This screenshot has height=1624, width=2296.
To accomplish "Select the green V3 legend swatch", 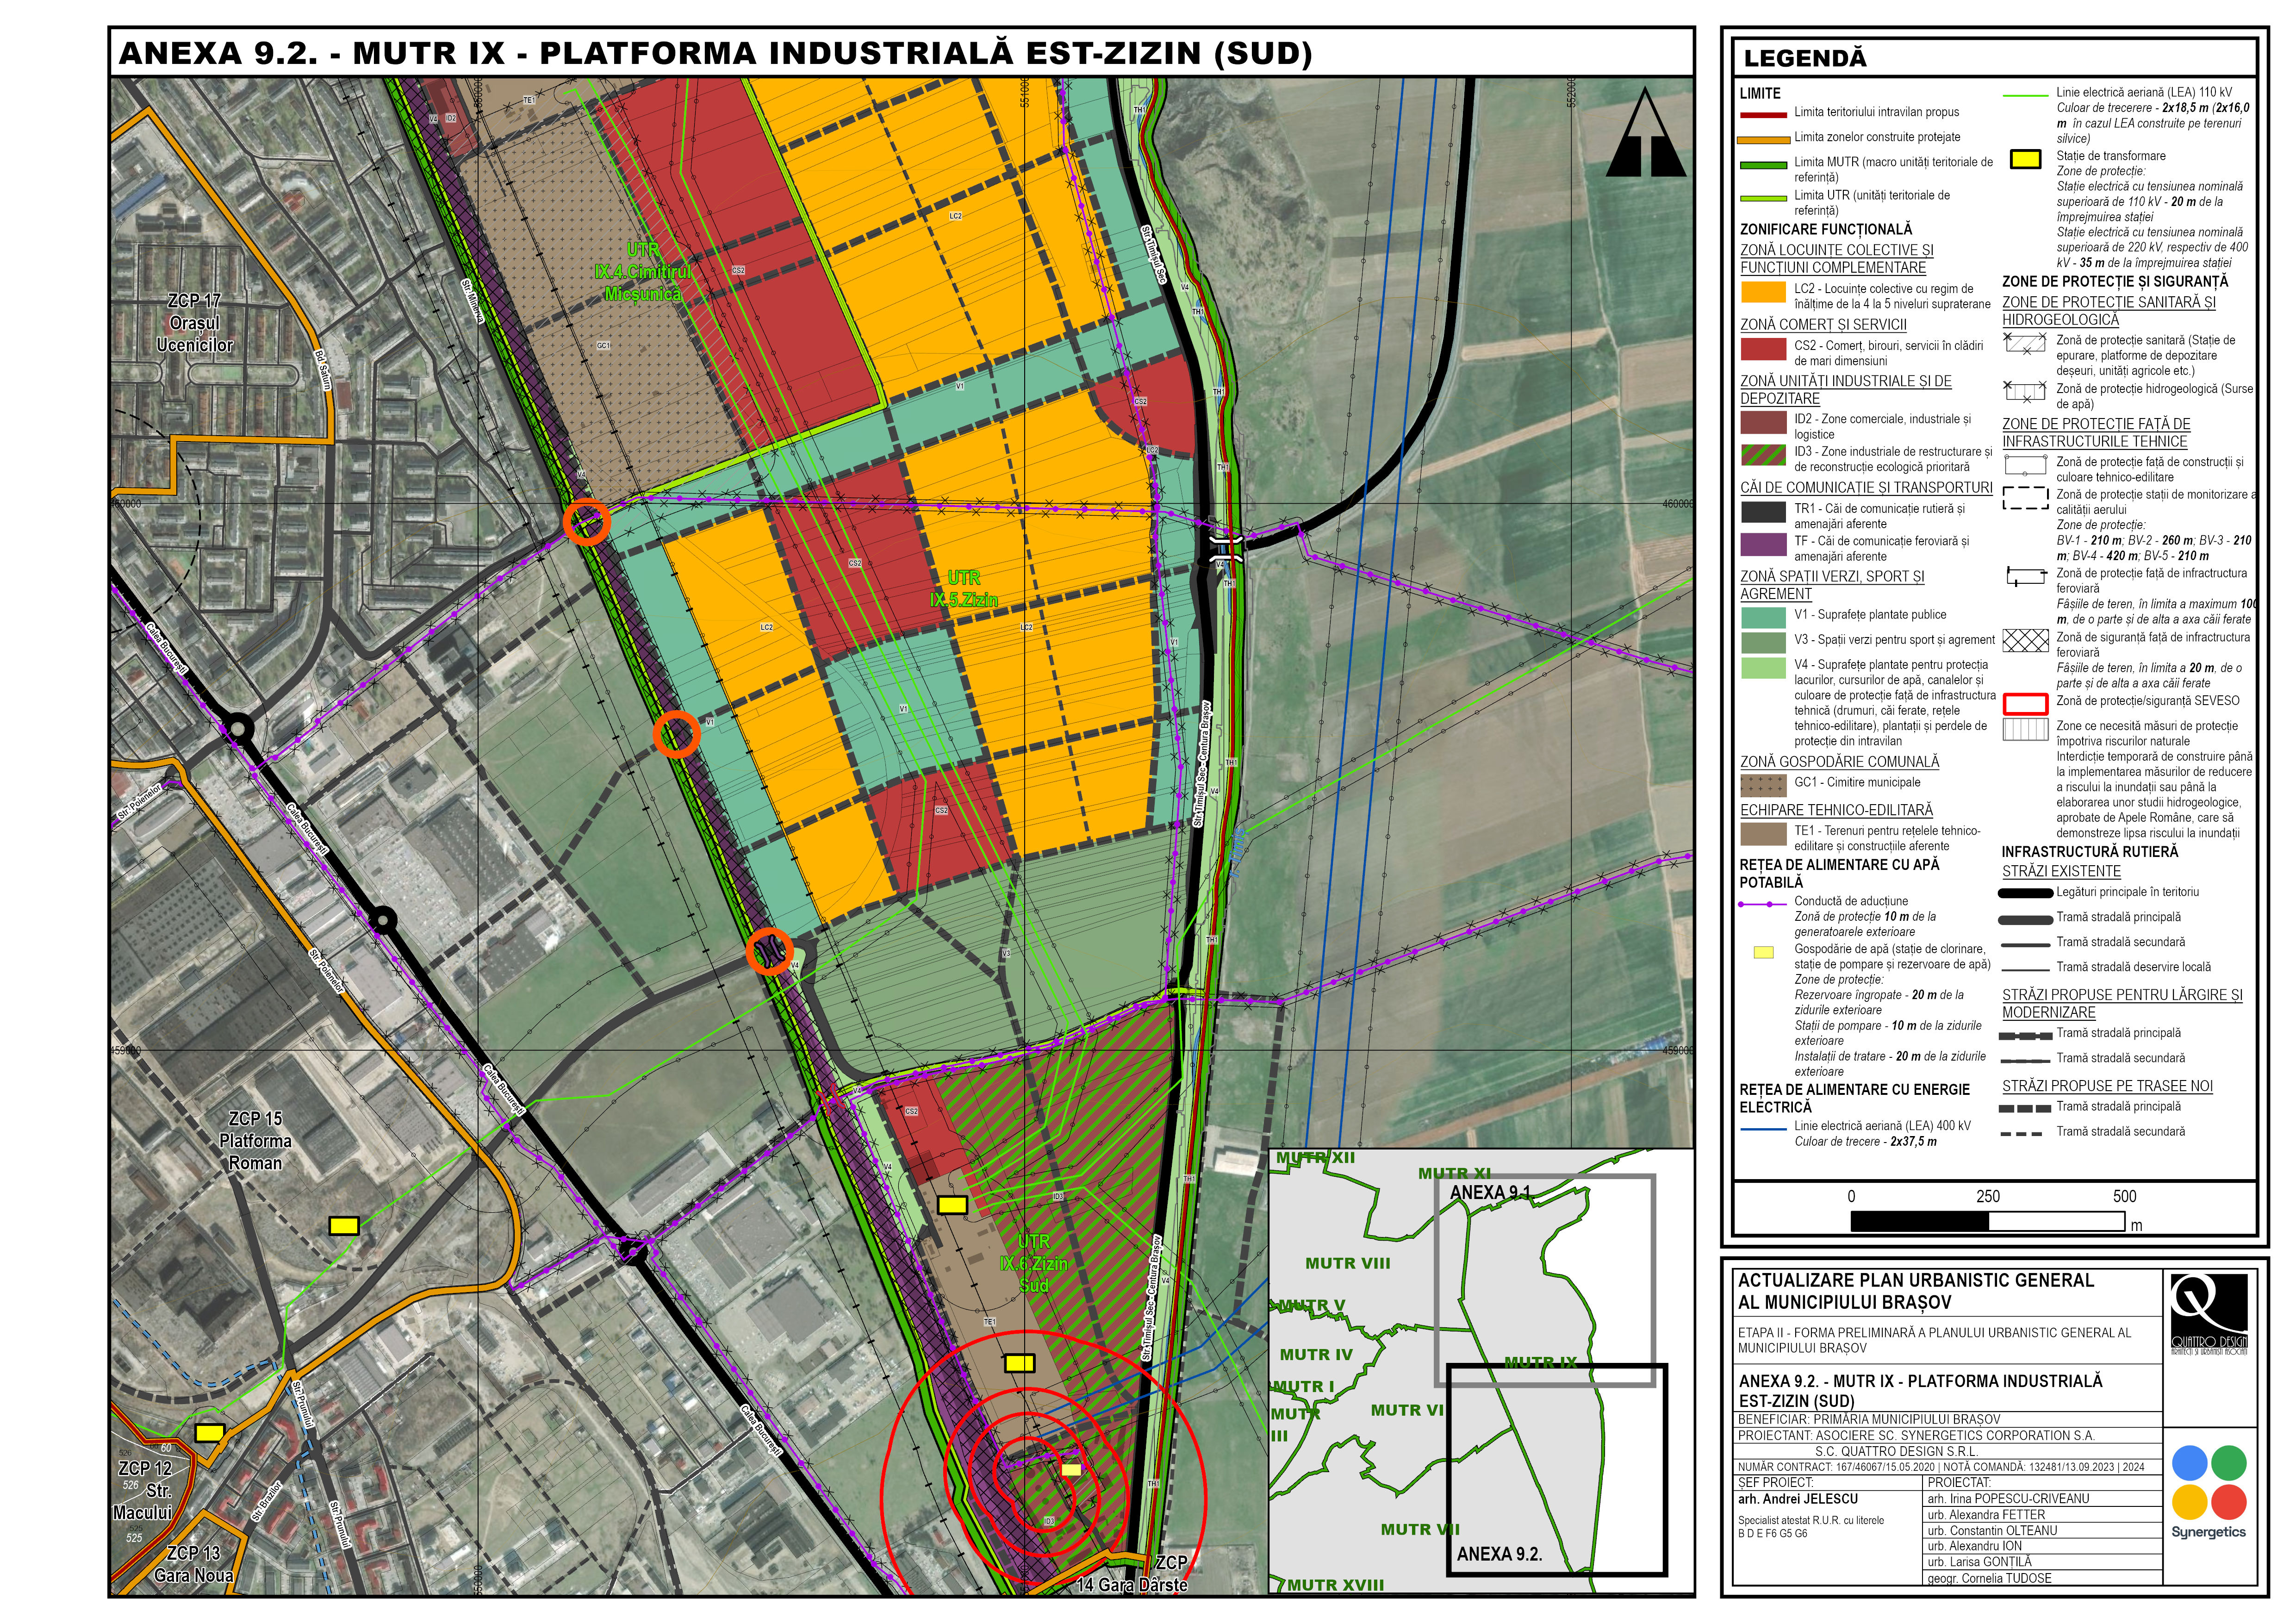I will coord(1762,642).
